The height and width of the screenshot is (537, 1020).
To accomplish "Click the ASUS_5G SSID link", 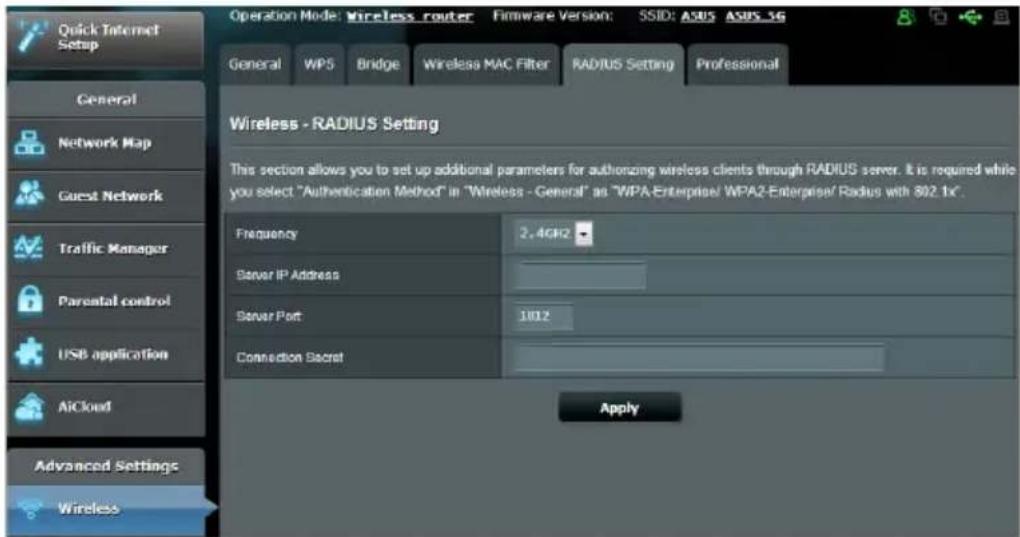I will click(x=755, y=16).
